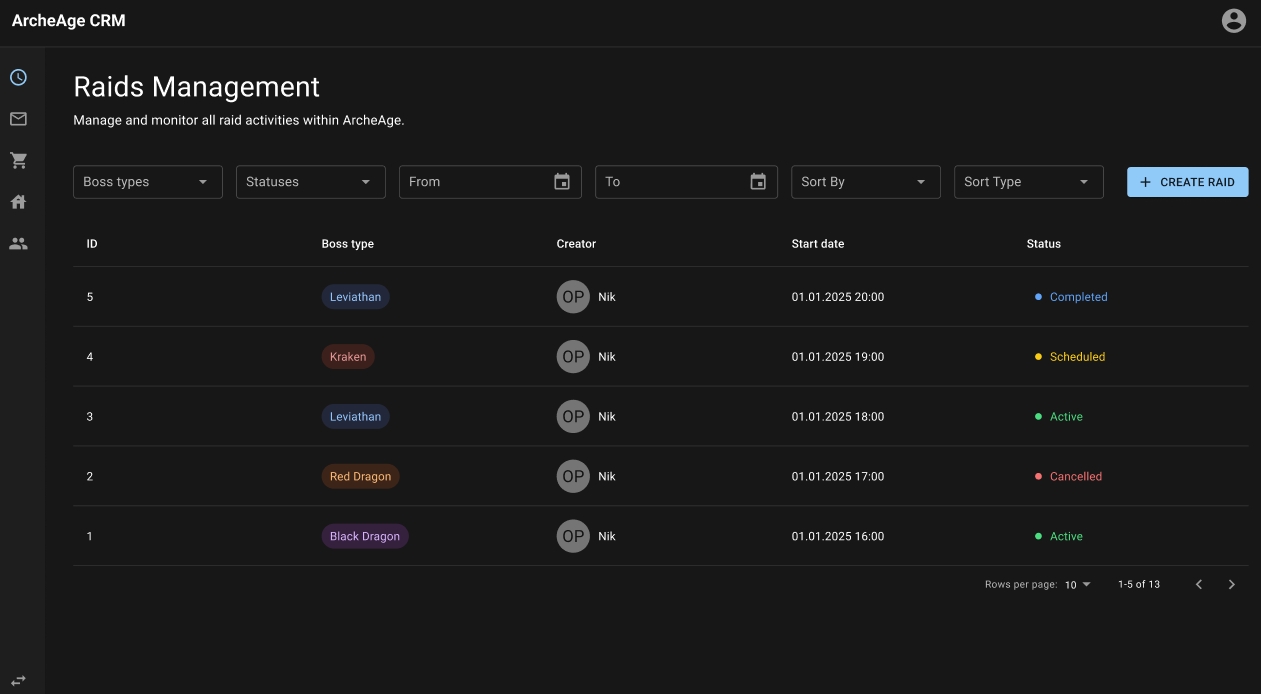
Task: Change rows per page value
Action: click(x=1078, y=584)
